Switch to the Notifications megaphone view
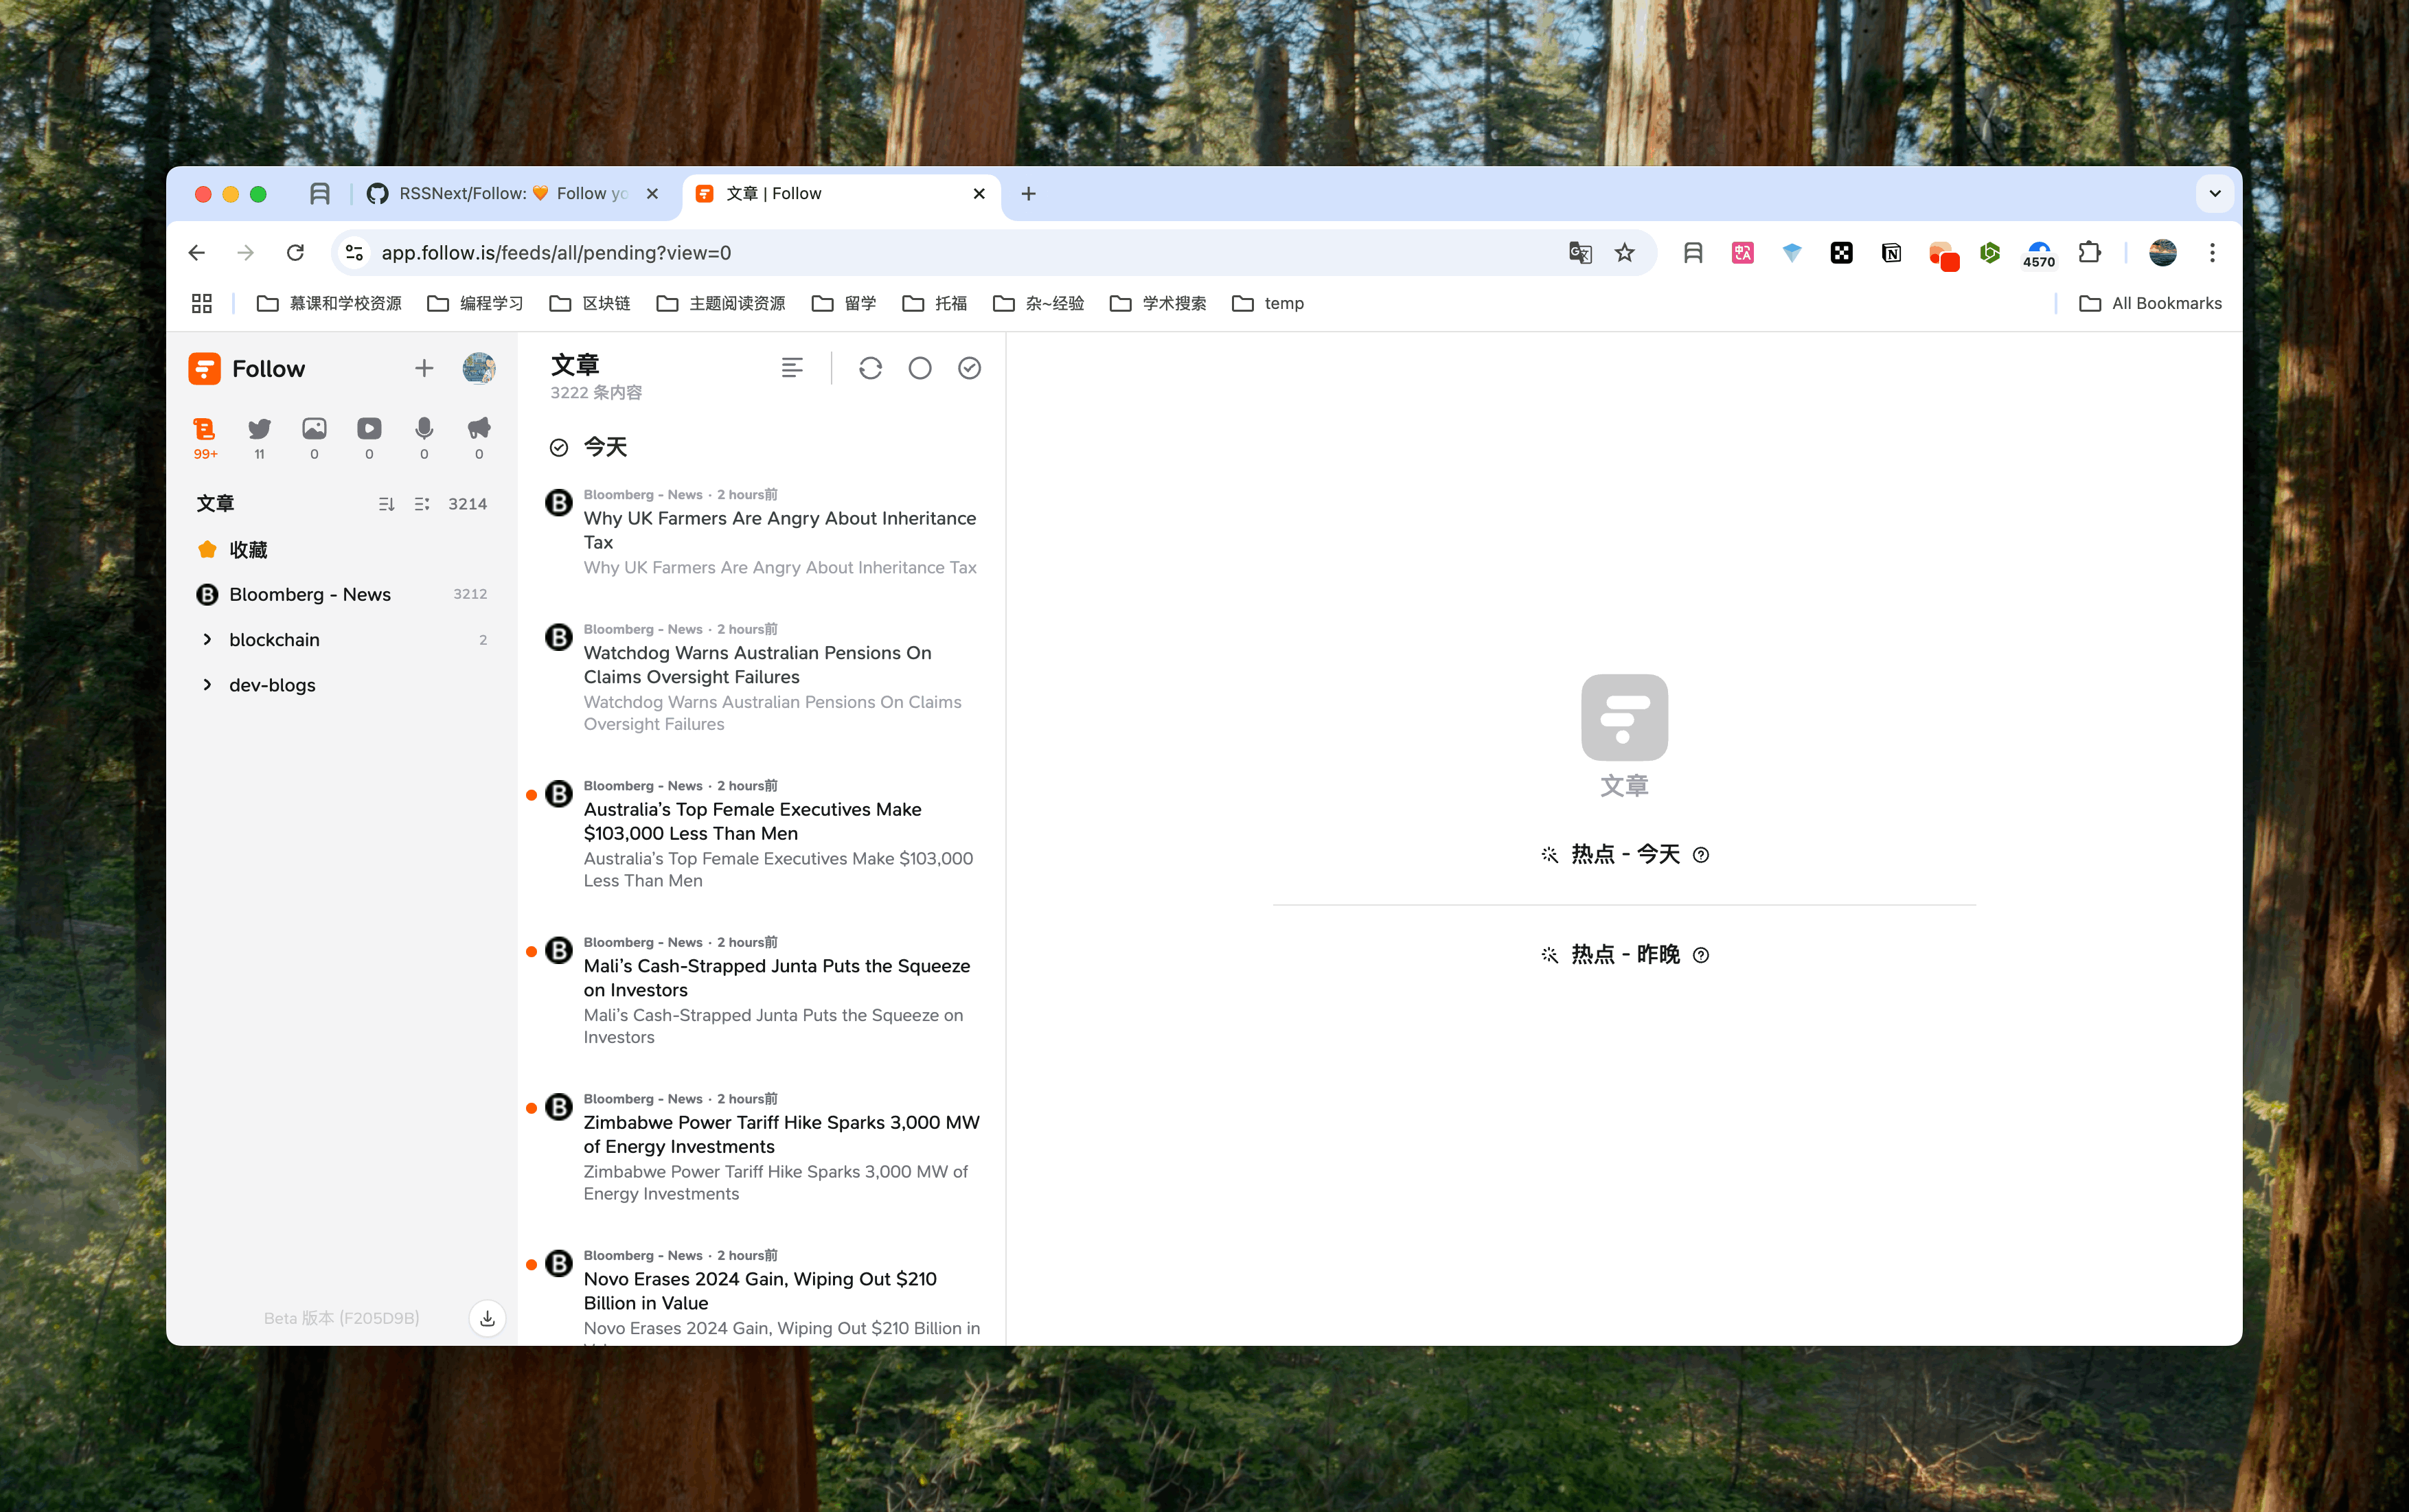The width and height of the screenshot is (2409, 1512). click(x=479, y=437)
